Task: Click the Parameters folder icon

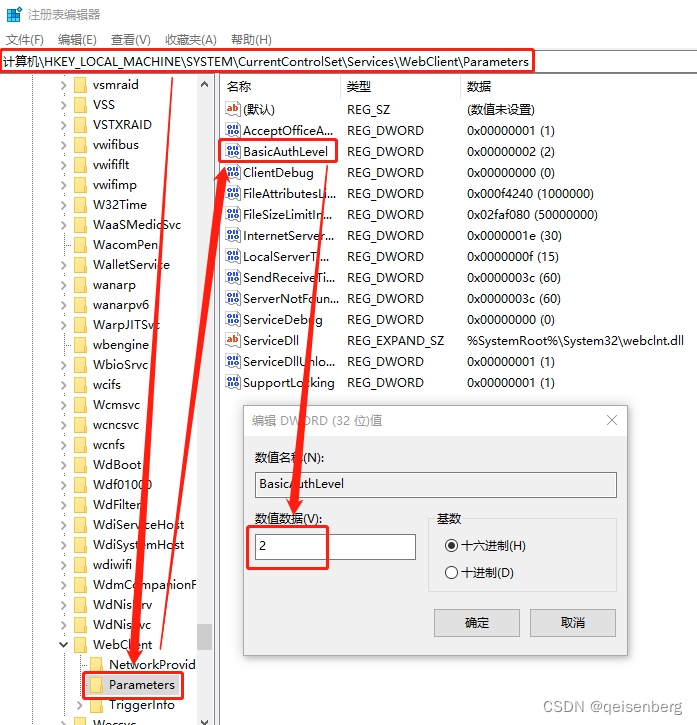Action: (x=97, y=685)
